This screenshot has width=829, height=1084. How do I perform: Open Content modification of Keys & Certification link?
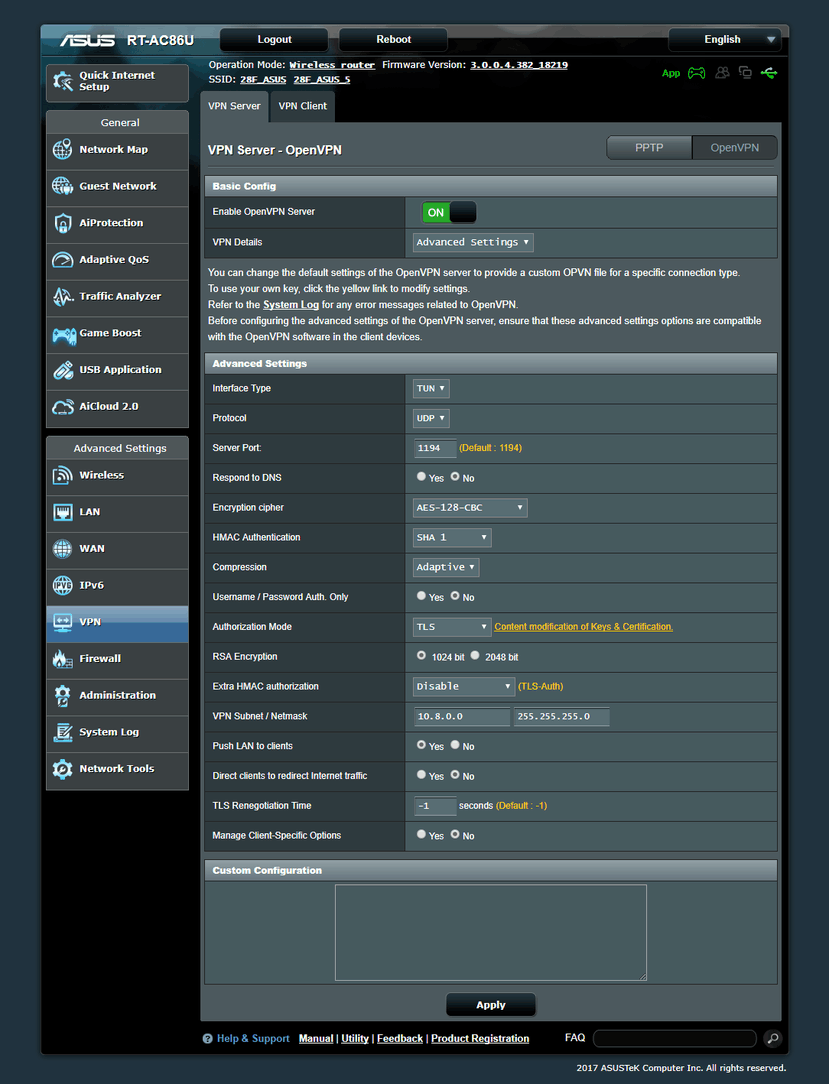pos(584,626)
